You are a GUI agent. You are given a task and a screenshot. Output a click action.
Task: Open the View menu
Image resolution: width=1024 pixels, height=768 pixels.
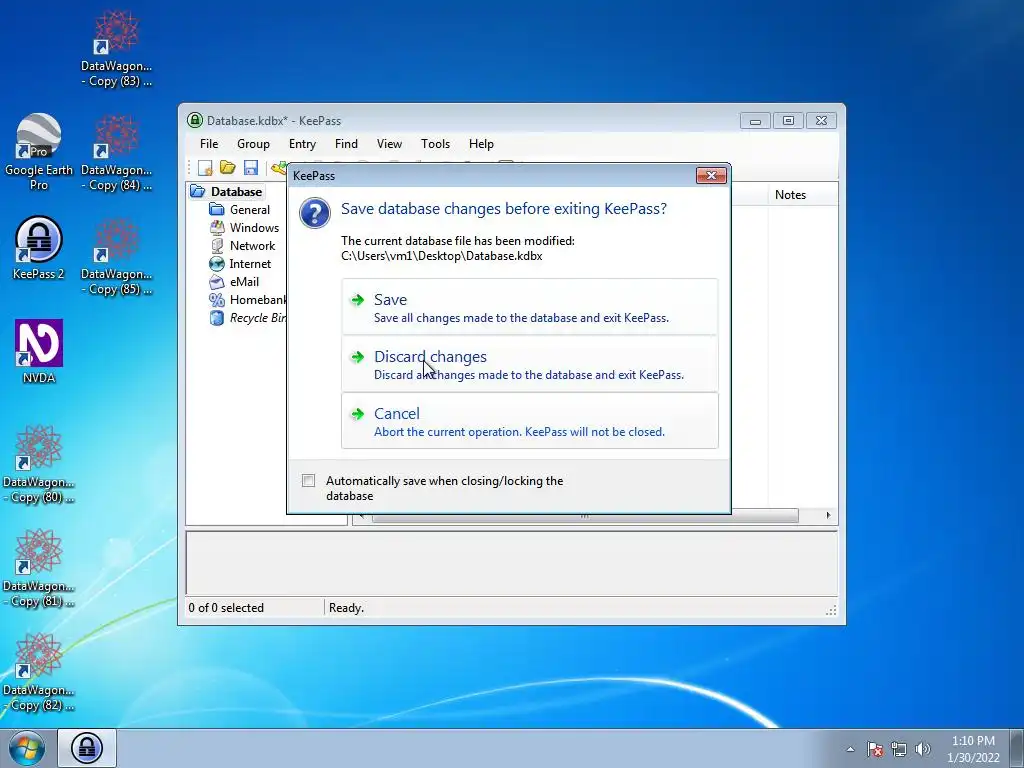(389, 144)
